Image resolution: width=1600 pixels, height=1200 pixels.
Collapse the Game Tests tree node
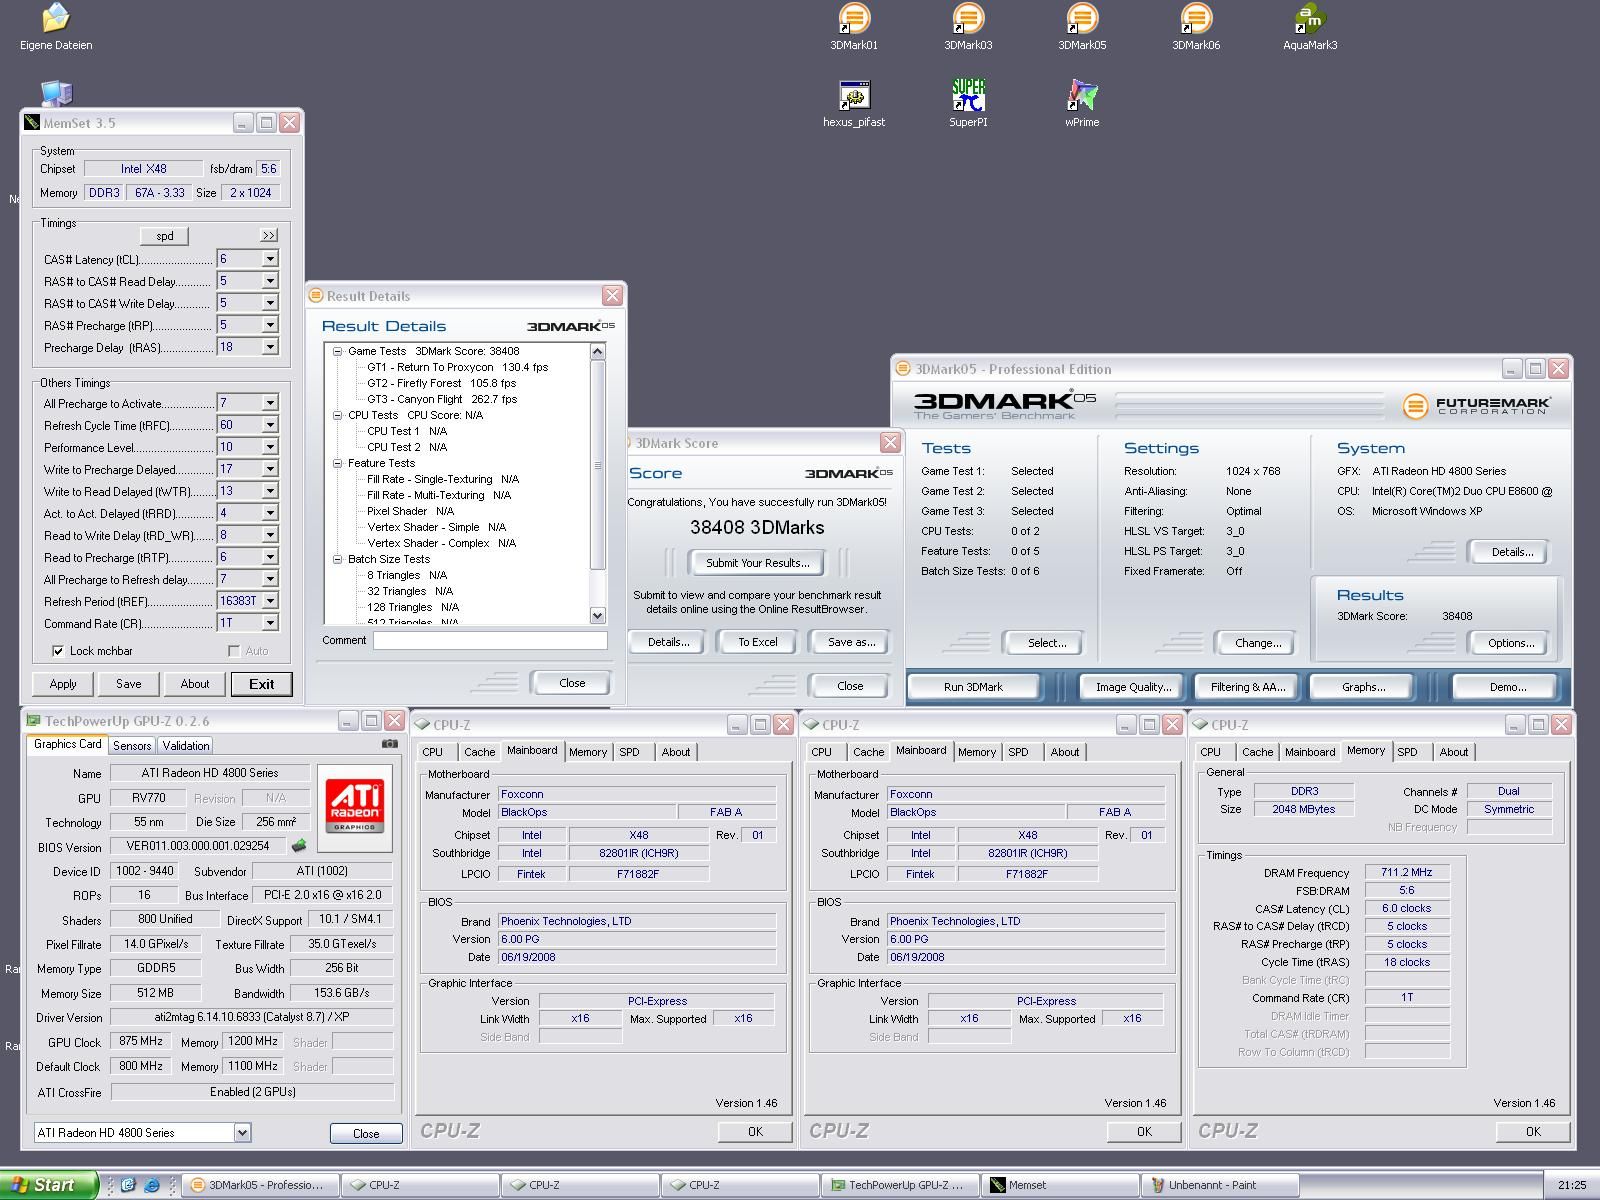337,351
